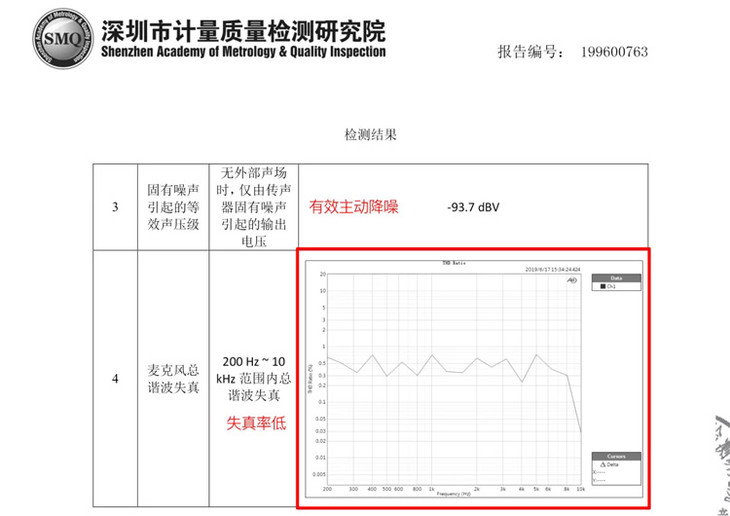Click the 2k tick on frequency axis
This screenshot has height=516, width=730.
click(x=477, y=489)
